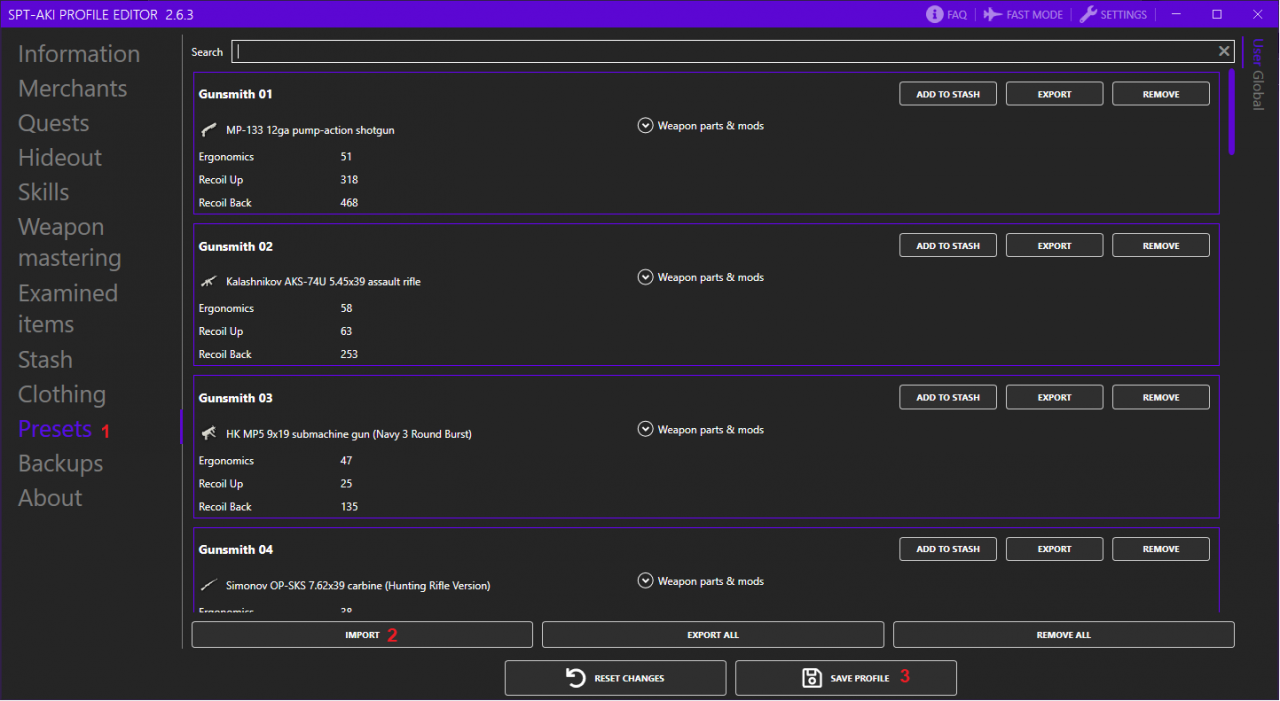This screenshot has height=701, width=1280.
Task: Click Gunsmith 02 Ergonomics value 58
Action: [346, 309]
